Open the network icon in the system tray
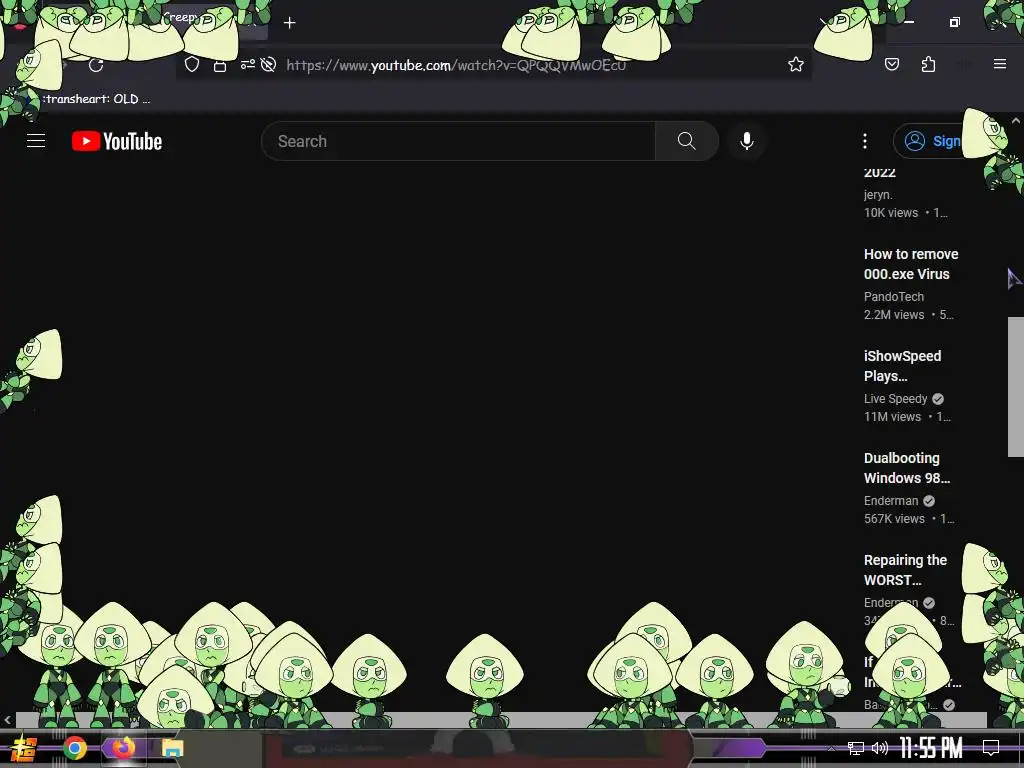 point(856,748)
